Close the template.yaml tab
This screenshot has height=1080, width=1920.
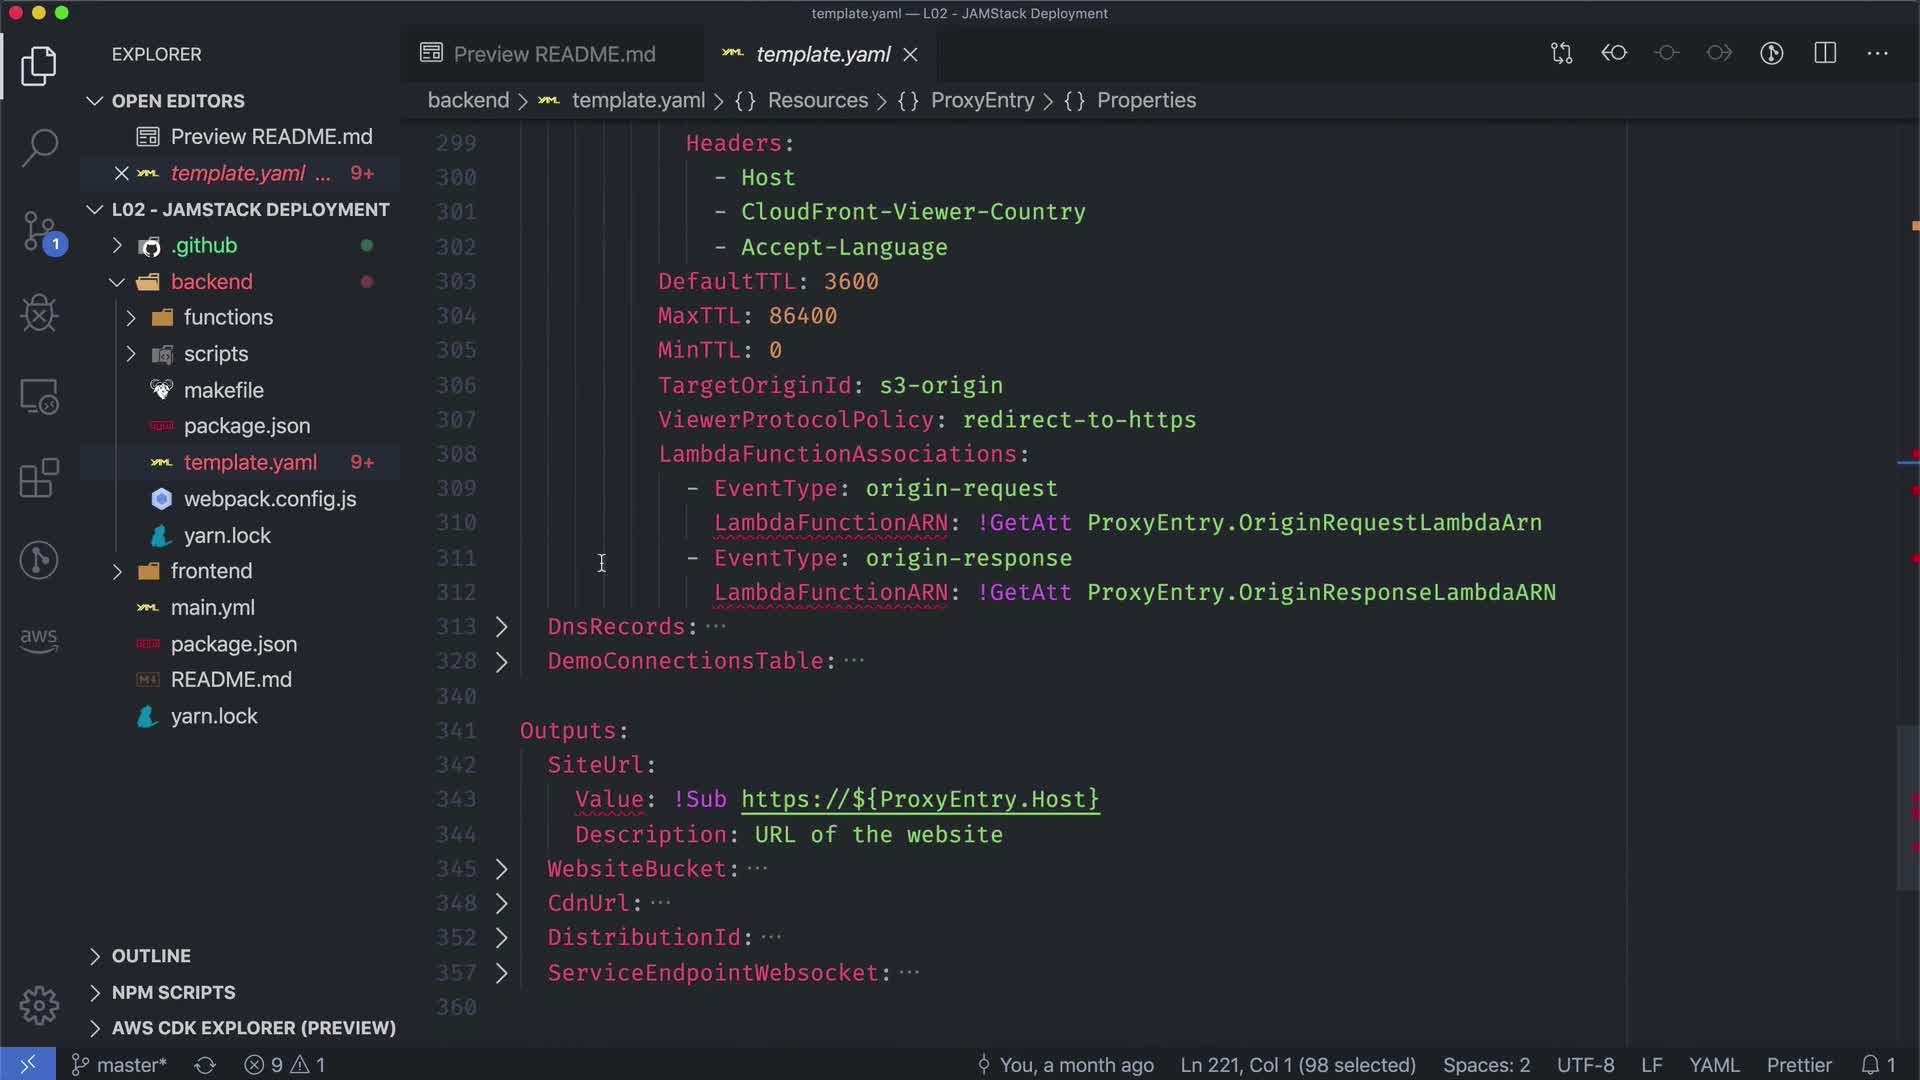(910, 54)
